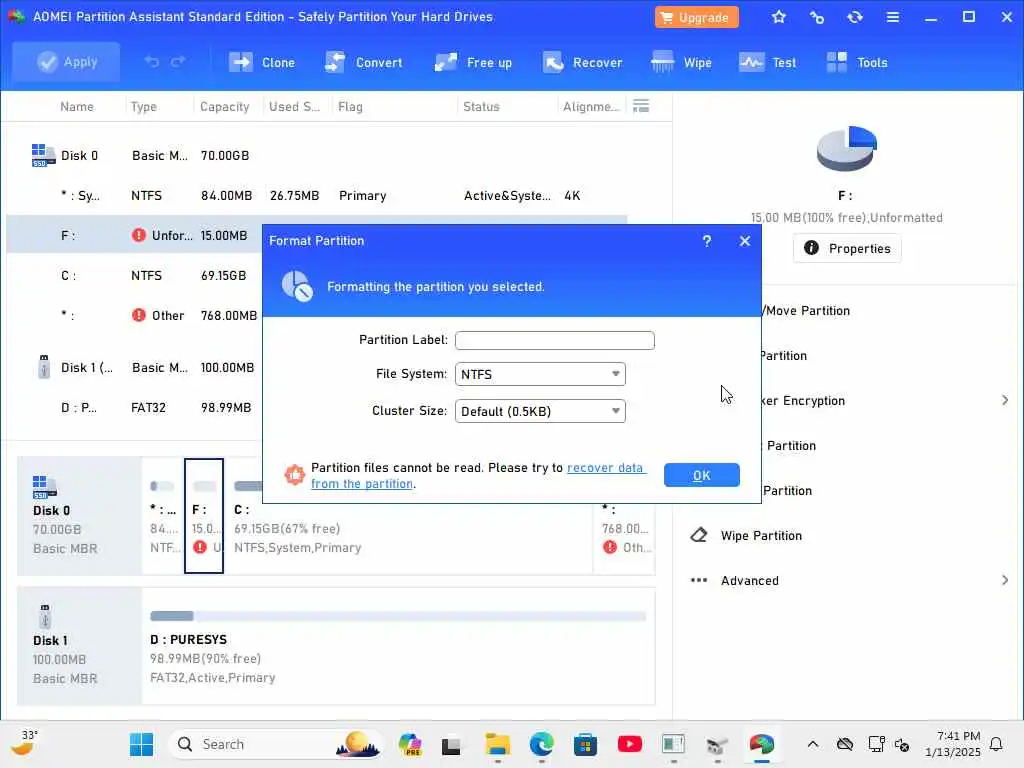This screenshot has width=1024, height=768.
Task: Open the notification bell
Action: 996,744
